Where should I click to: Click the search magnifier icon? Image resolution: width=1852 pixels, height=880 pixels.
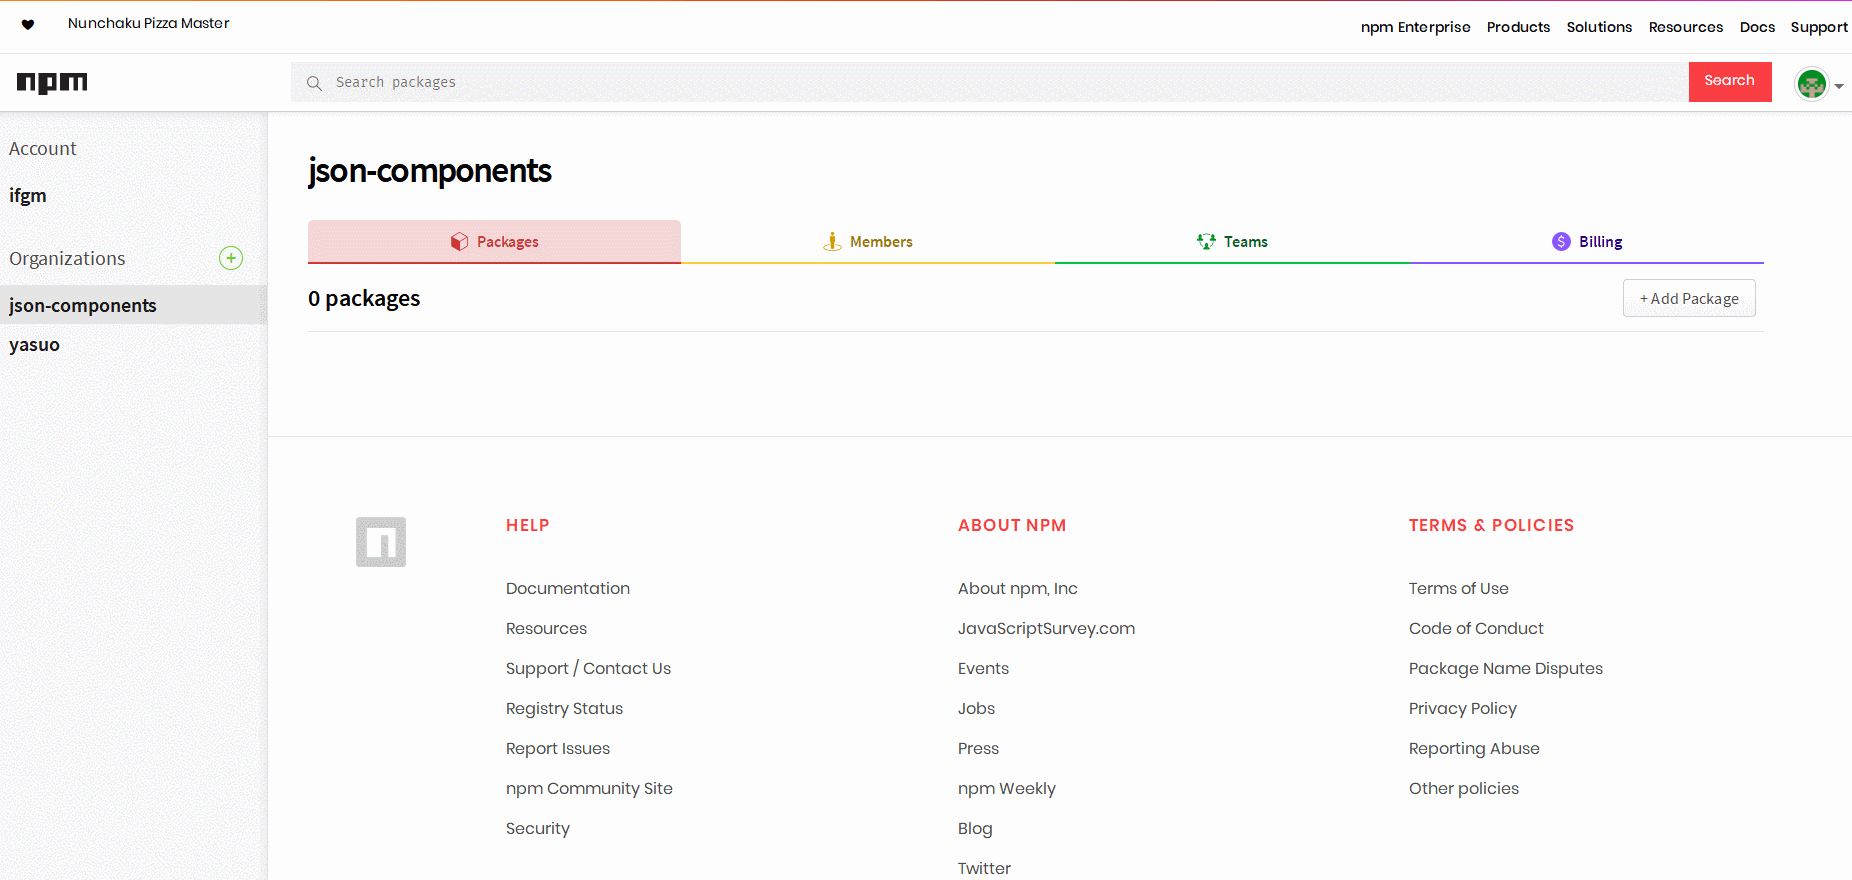tap(314, 83)
